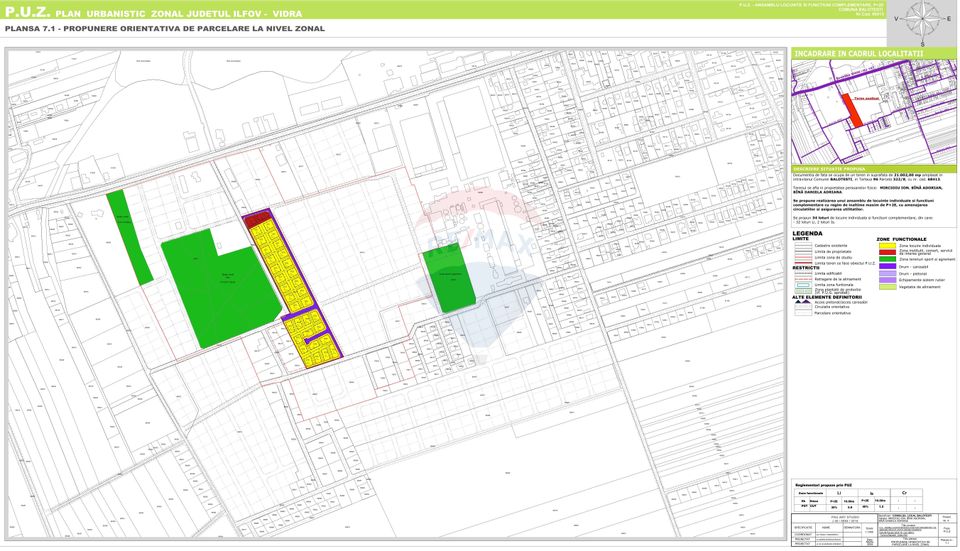The height and width of the screenshot is (551, 960).
Task: Select red Zona institutii, comert legend swatch
Action: coord(886,252)
